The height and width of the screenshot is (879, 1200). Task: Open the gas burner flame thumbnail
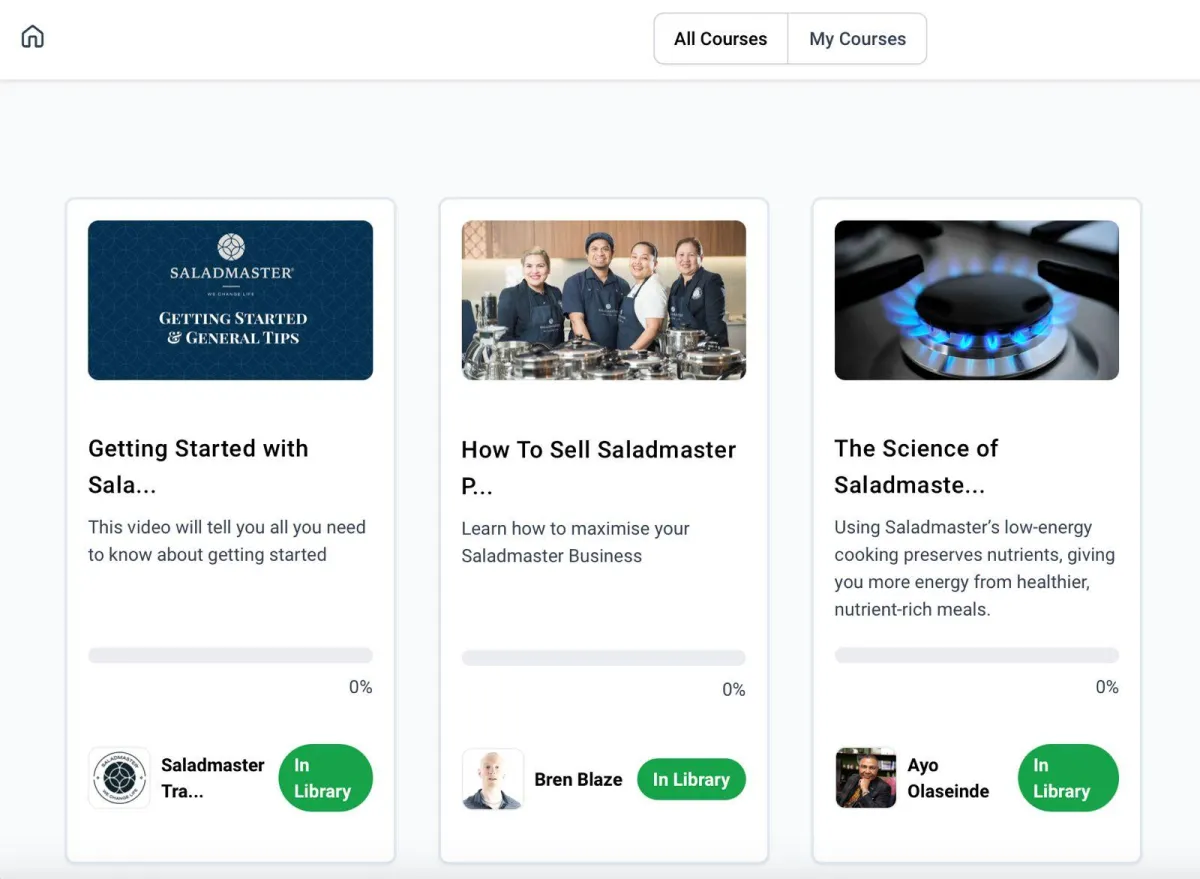coord(977,300)
